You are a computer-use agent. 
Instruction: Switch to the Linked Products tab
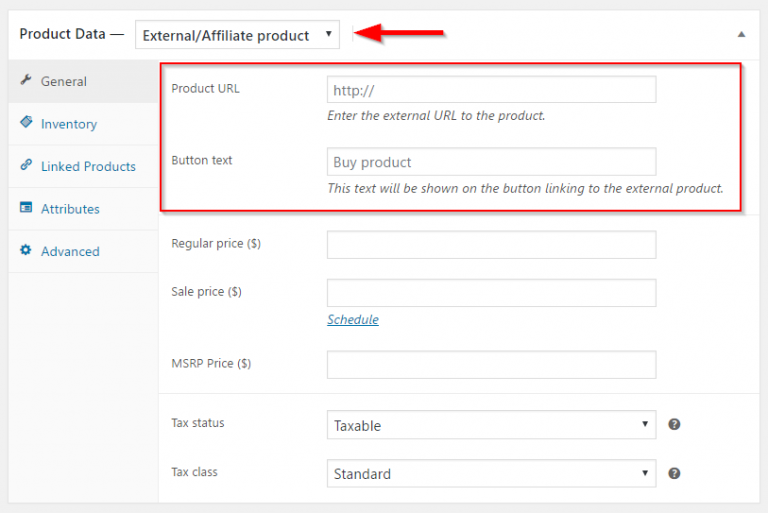[x=88, y=166]
